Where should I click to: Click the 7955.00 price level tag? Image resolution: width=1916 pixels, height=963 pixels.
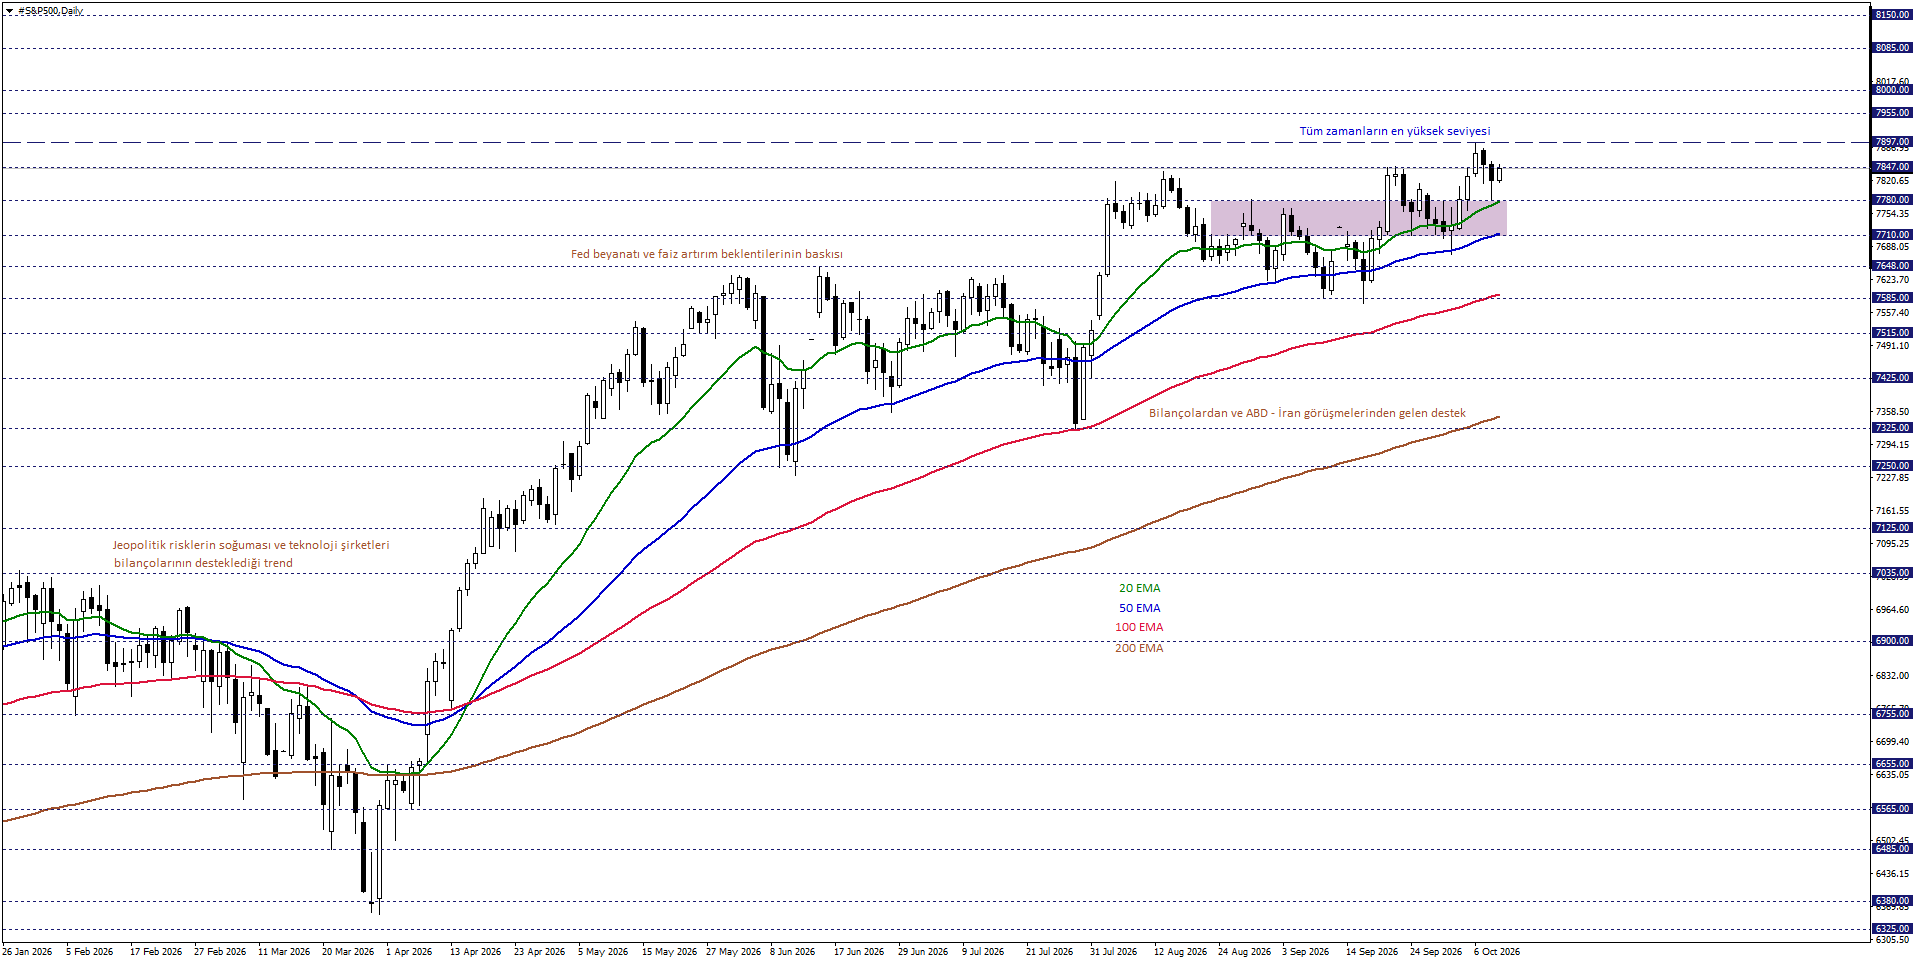click(x=1892, y=113)
